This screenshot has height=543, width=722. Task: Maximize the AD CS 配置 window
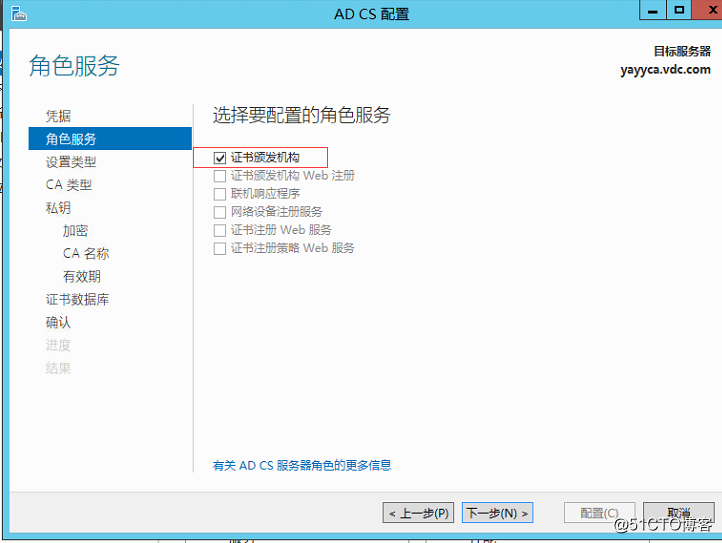(x=679, y=10)
